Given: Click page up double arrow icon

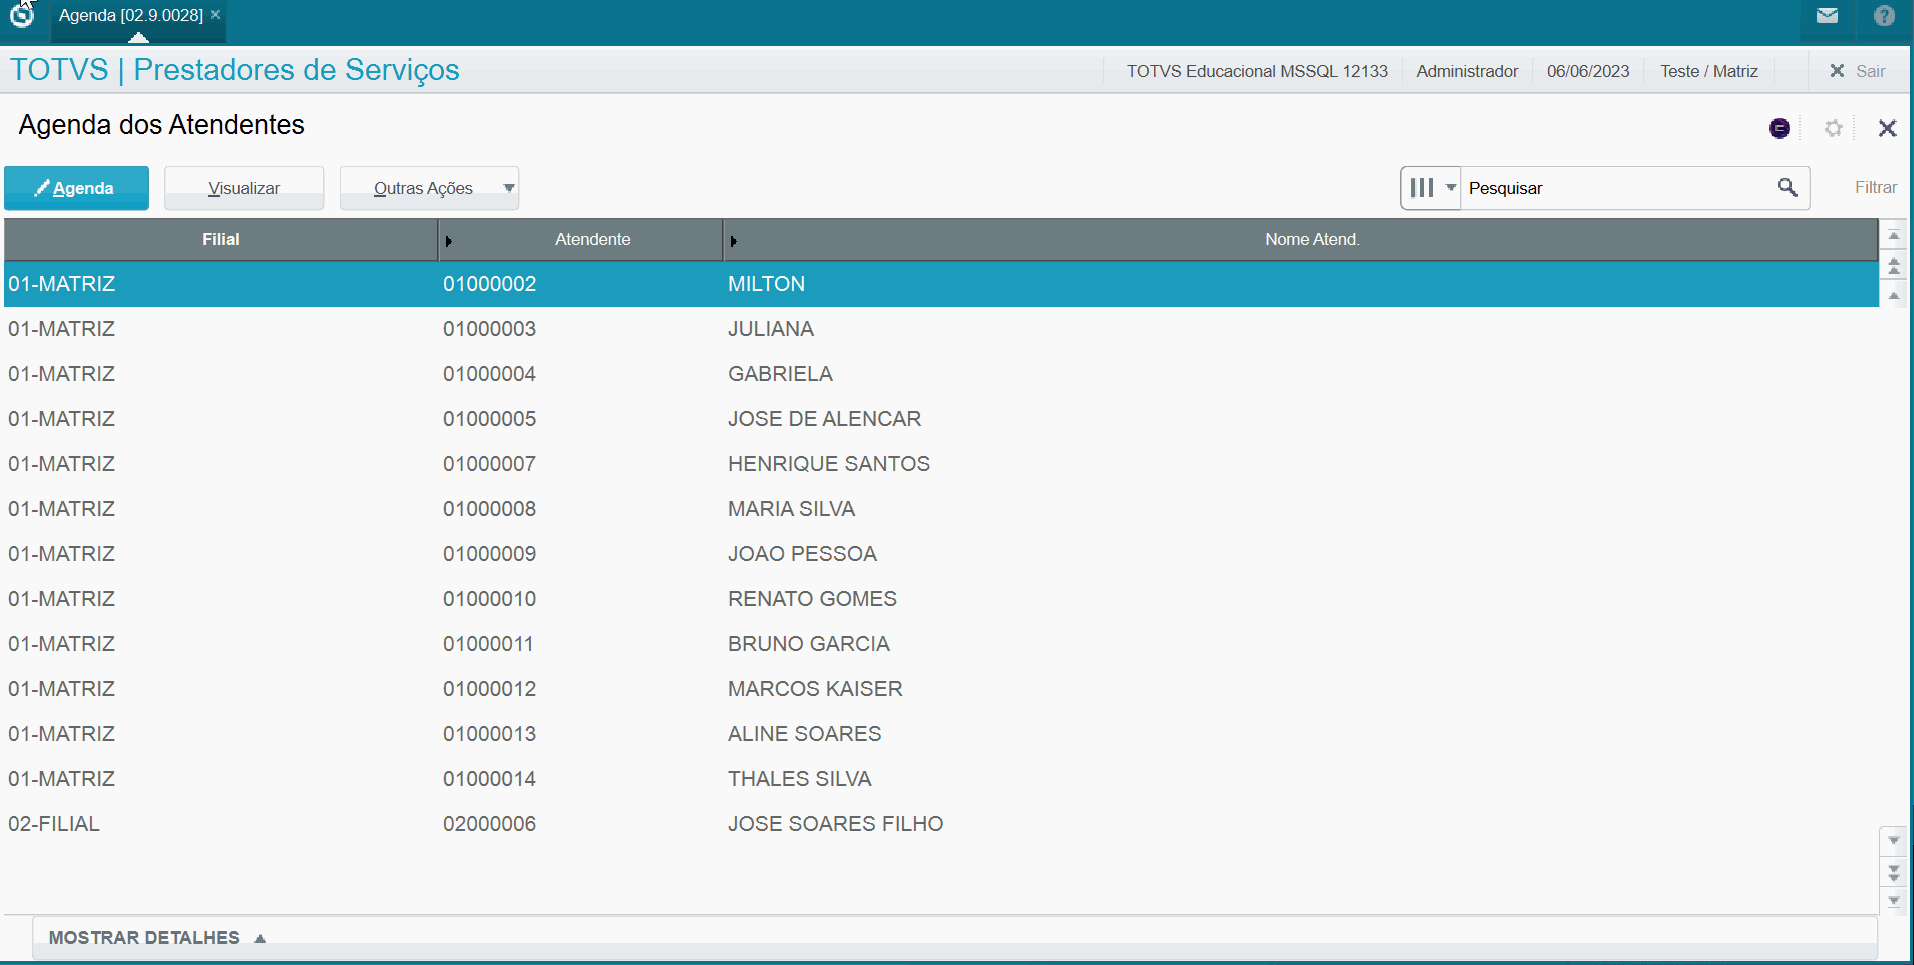Looking at the screenshot, I should click(x=1893, y=265).
